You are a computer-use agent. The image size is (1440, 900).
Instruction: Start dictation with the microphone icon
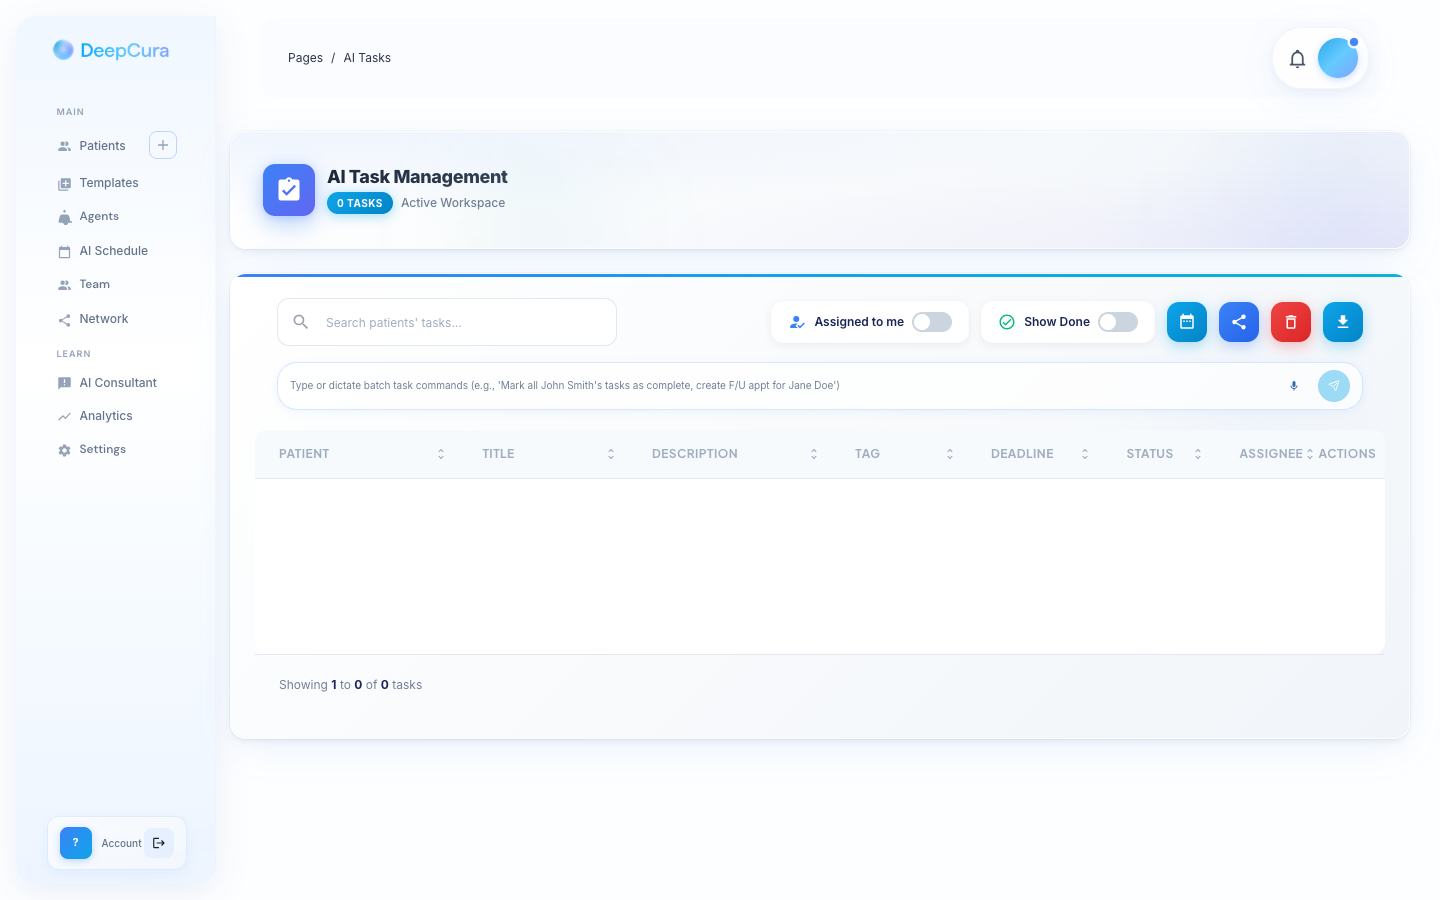[x=1294, y=386]
